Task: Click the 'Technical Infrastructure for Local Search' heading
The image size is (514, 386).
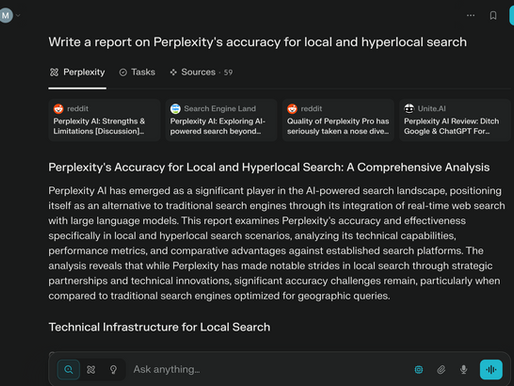Action: pos(159,327)
